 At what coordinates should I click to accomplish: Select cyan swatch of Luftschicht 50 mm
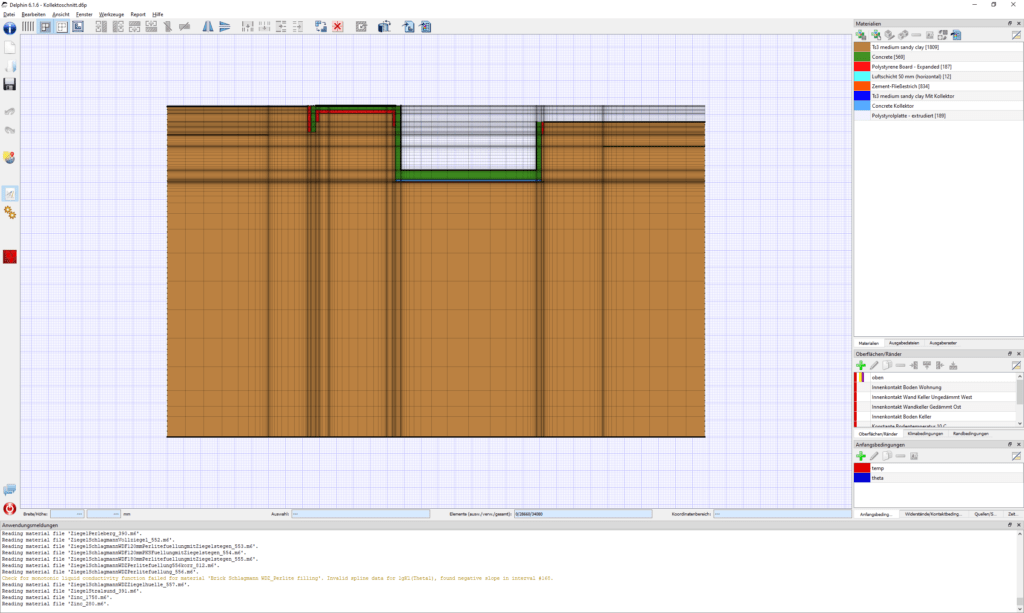point(862,76)
